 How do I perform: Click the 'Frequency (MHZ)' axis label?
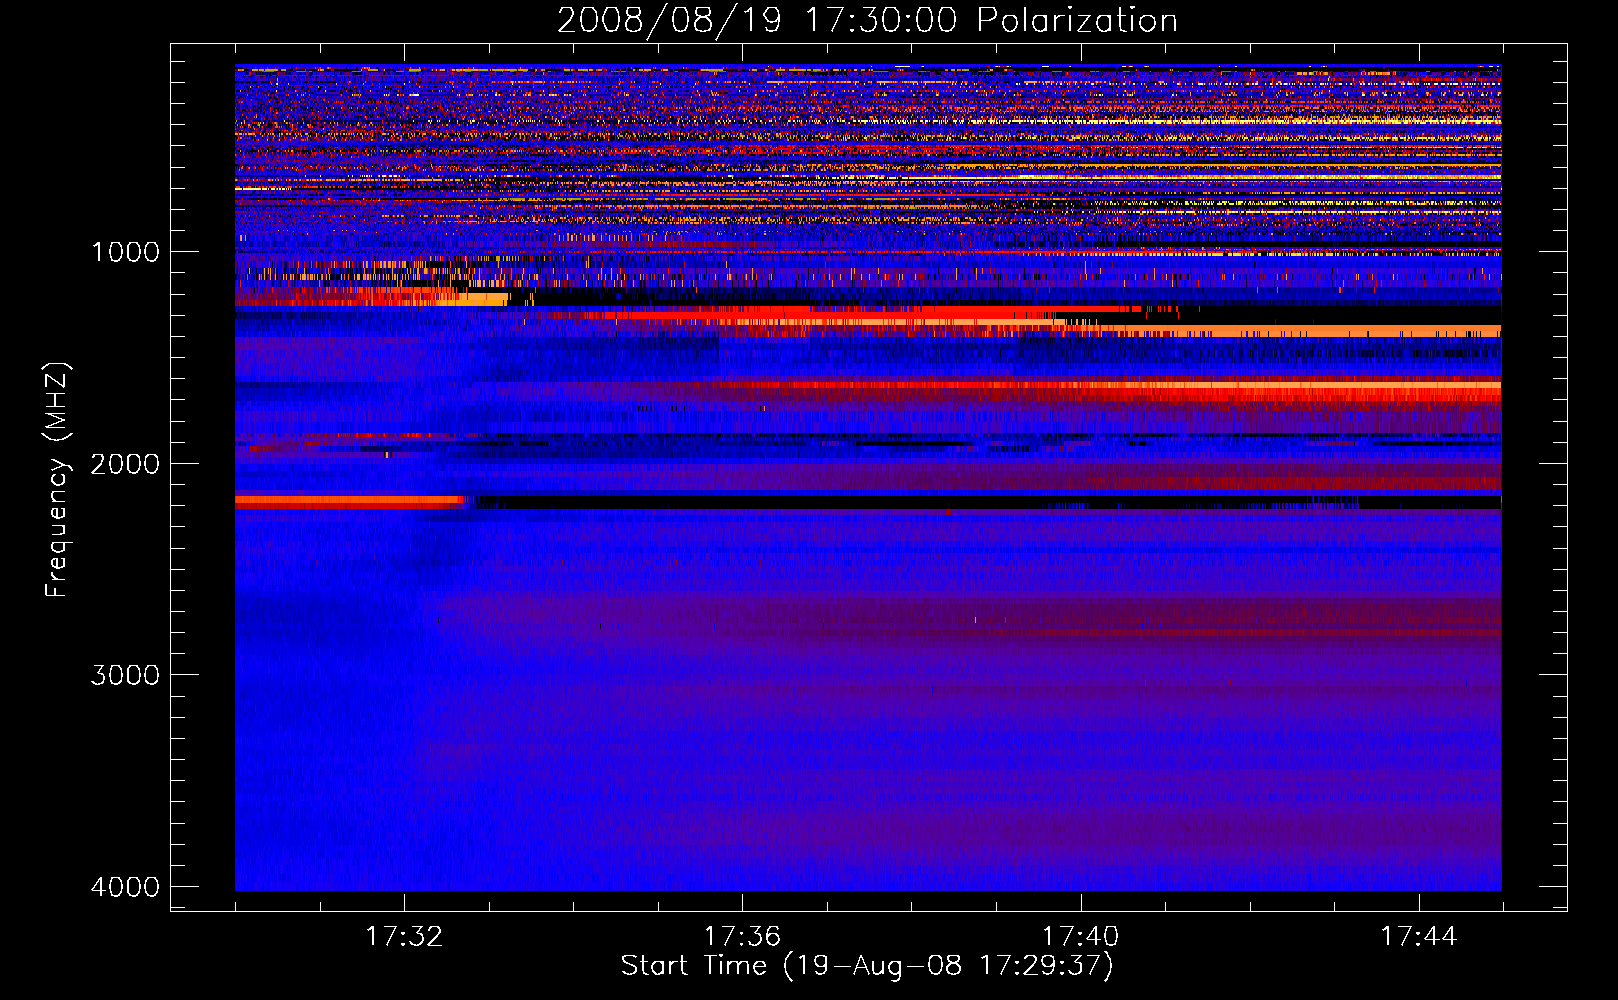pyautogui.click(x=58, y=480)
